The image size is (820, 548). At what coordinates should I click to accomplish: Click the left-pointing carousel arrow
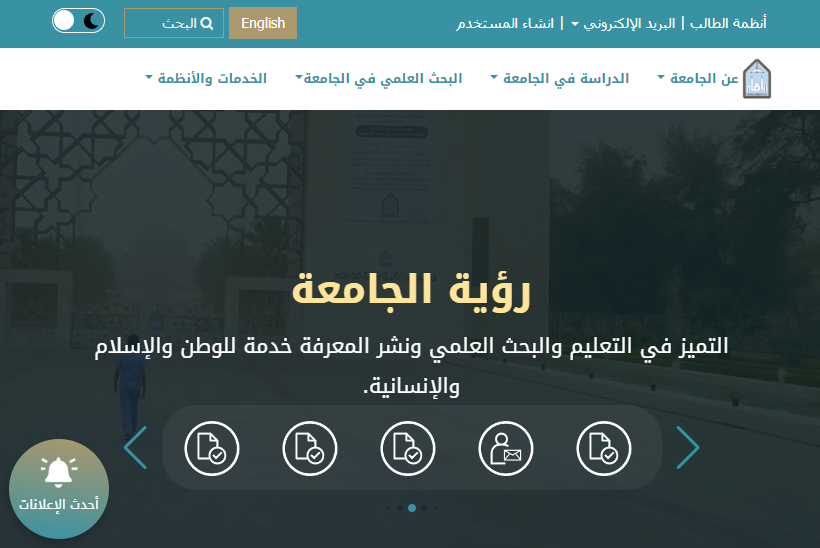pyautogui.click(x=135, y=448)
